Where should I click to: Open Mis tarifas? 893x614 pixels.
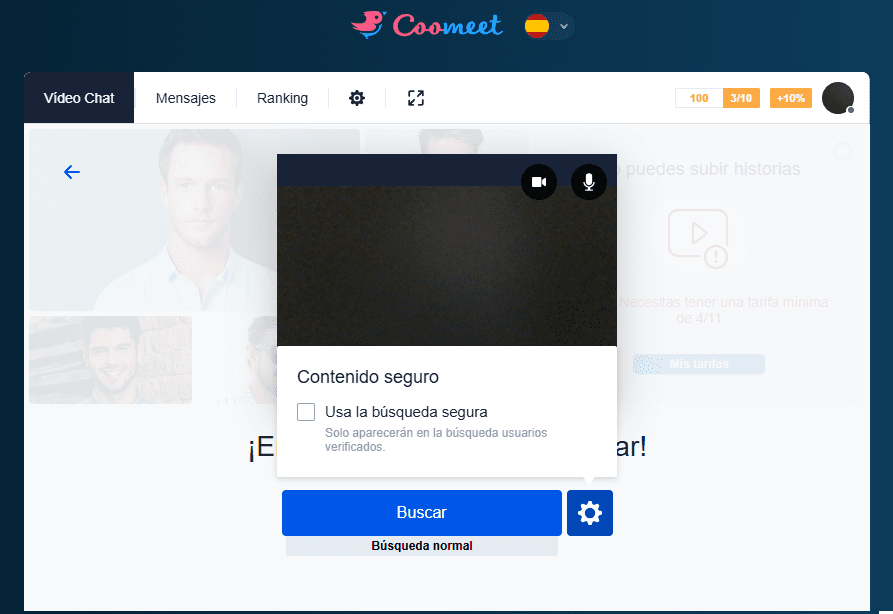coord(698,364)
